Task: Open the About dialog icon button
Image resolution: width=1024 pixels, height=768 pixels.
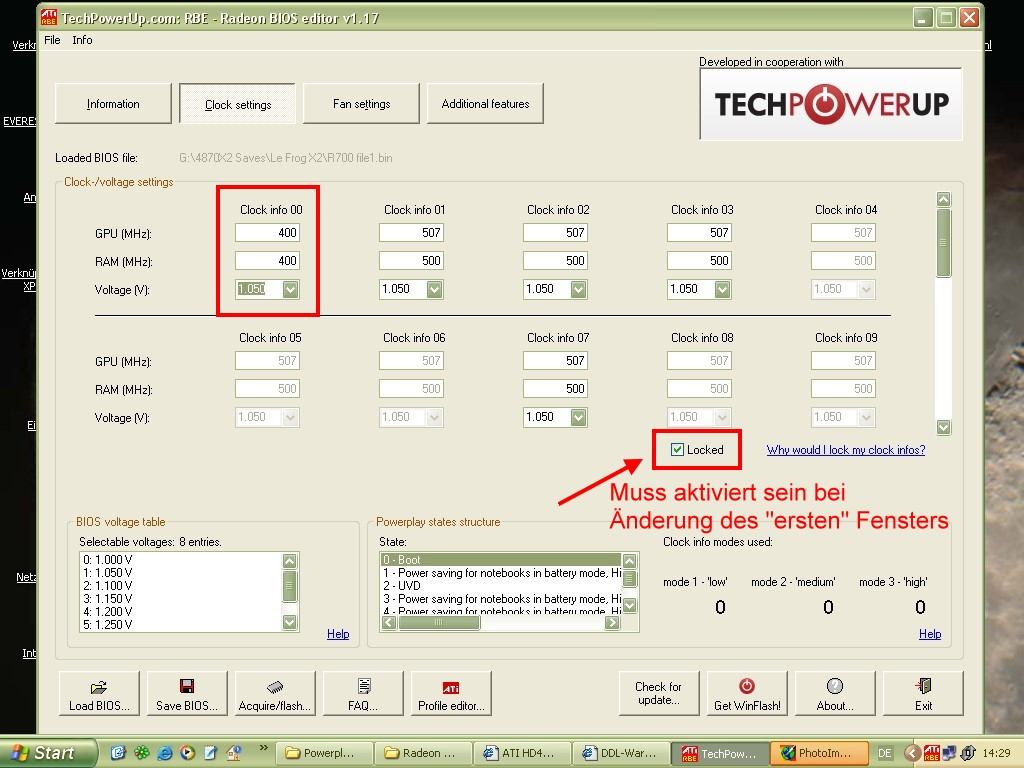Action: point(835,694)
